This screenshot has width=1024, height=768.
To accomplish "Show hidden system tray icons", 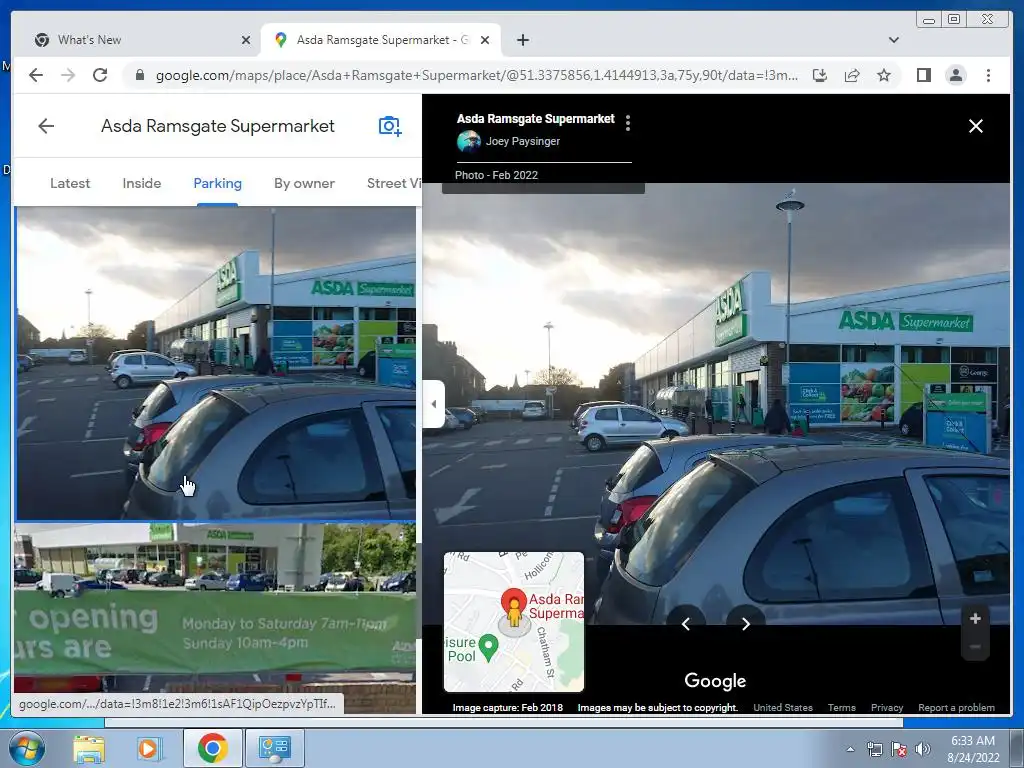I will 850,749.
